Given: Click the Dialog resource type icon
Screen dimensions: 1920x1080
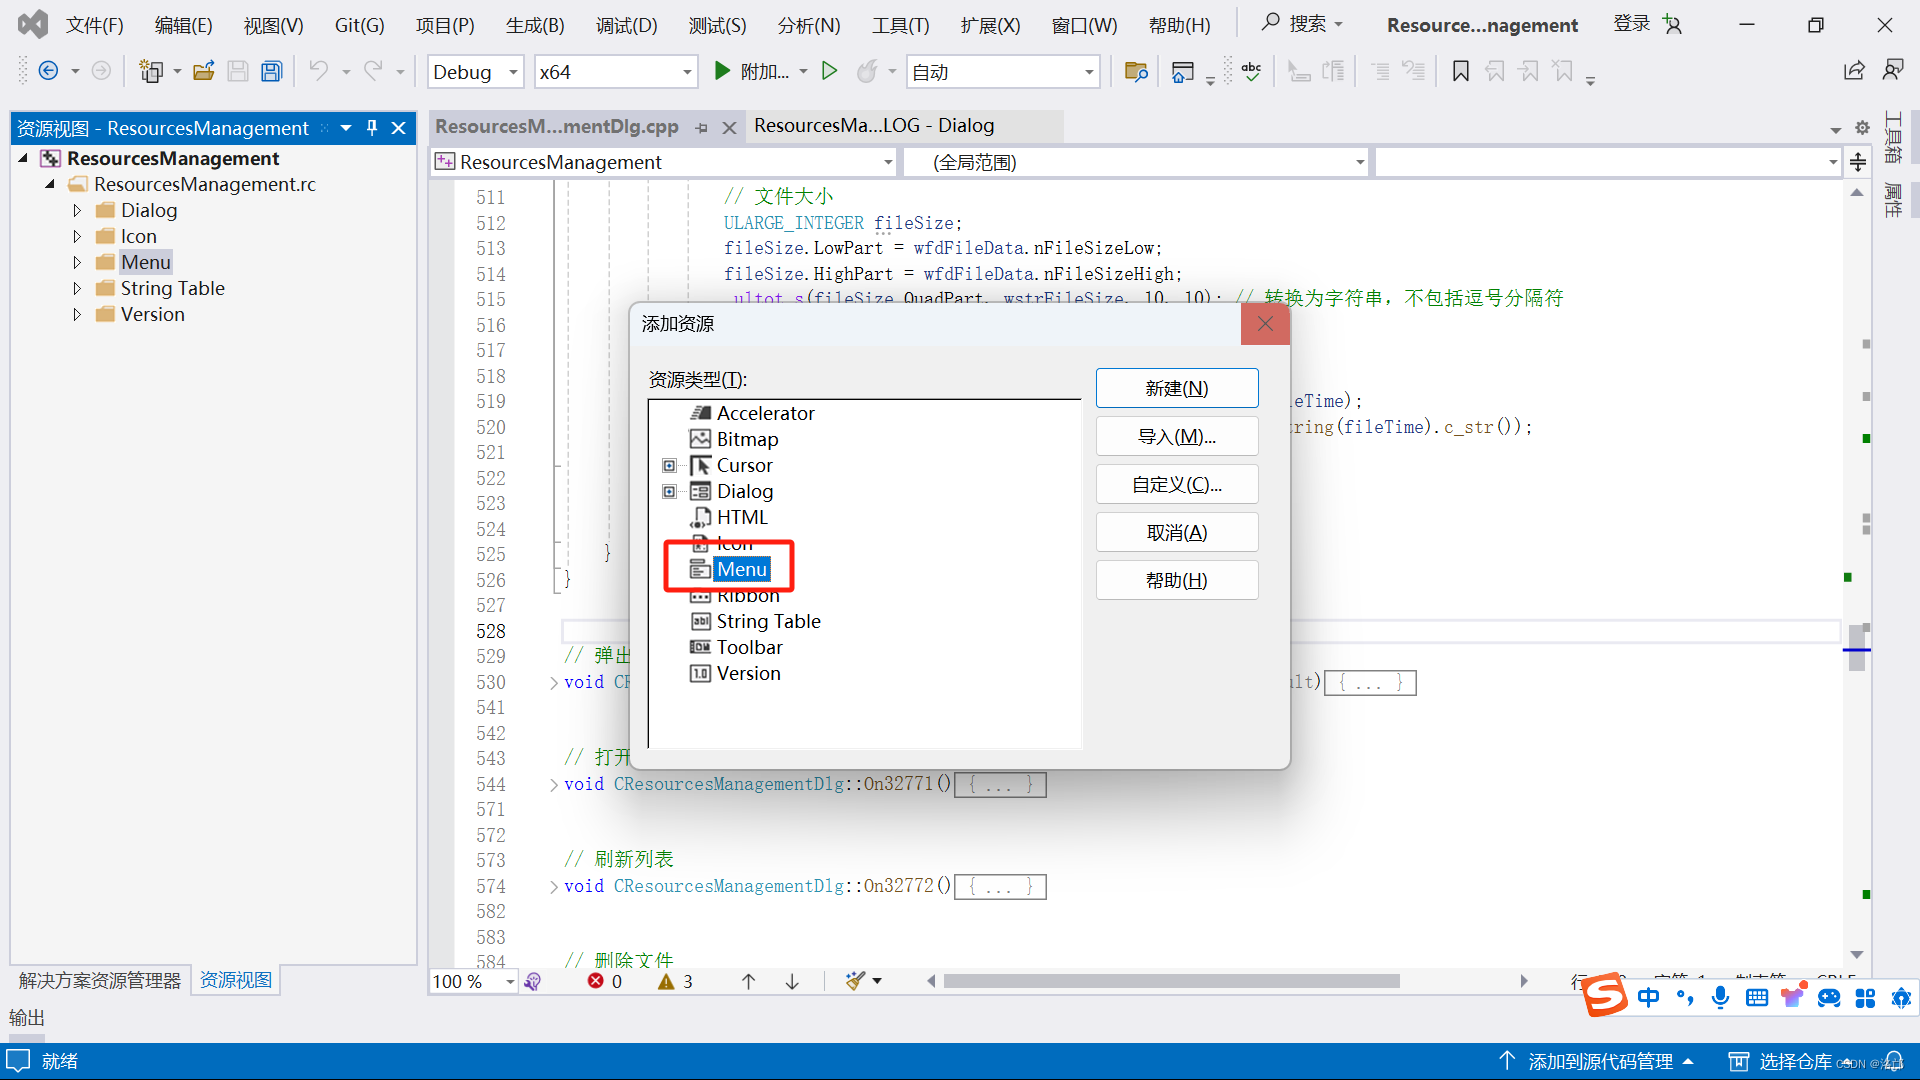Looking at the screenshot, I should coord(700,491).
